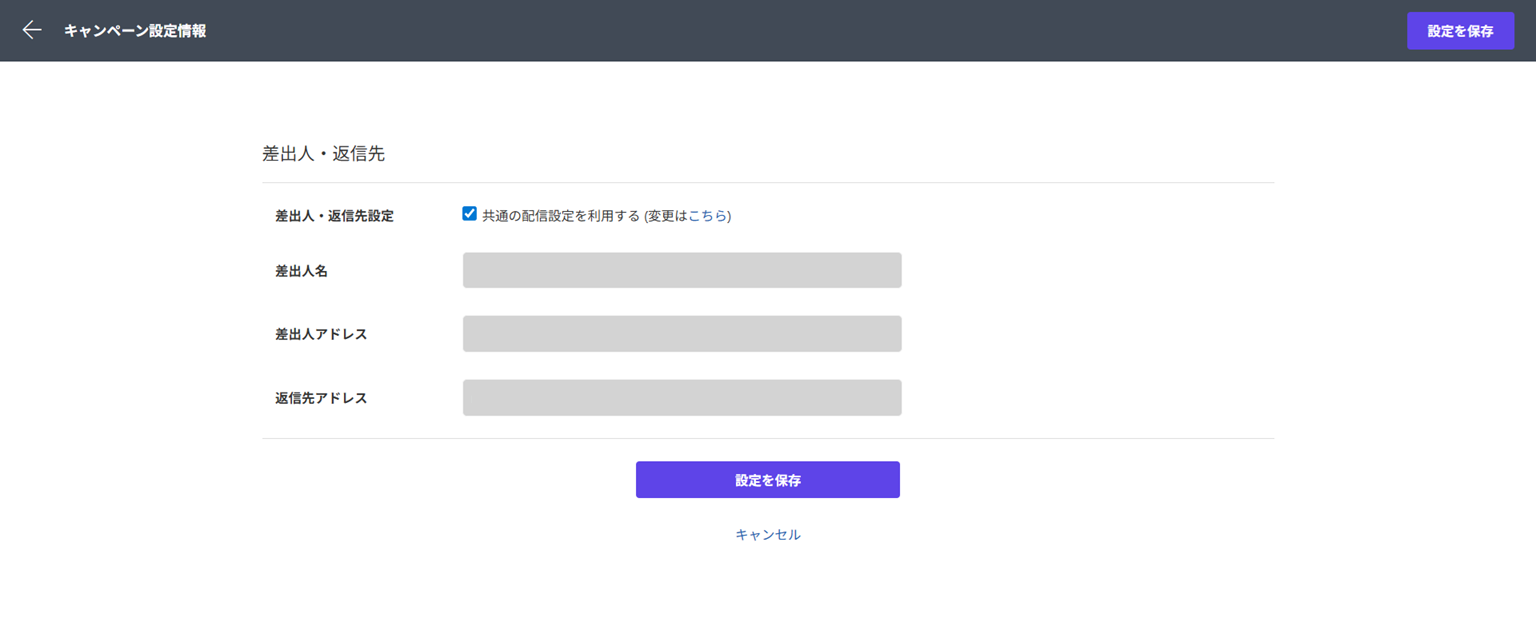Screen dimensions: 1536x634
Task: Click the 差出人・返信先設定 row label
Action: coord(334,216)
